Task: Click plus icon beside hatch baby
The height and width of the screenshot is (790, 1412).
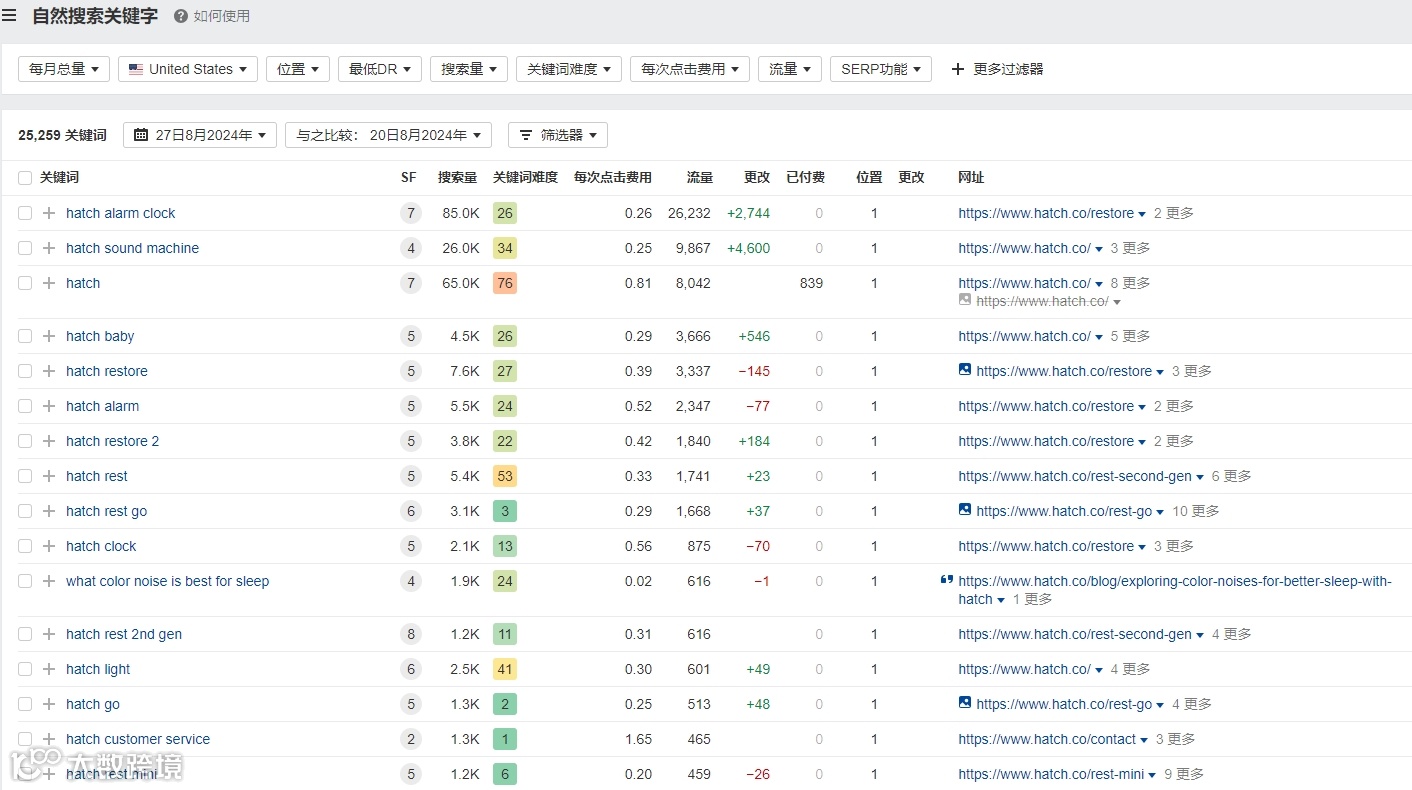Action: 49,336
